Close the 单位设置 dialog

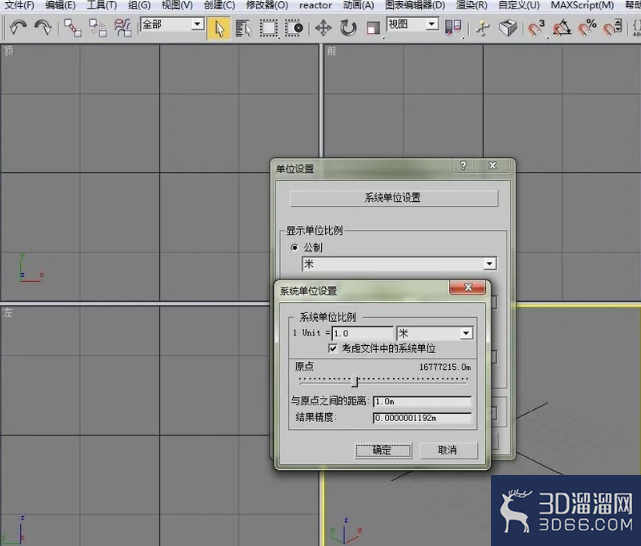[x=493, y=166]
